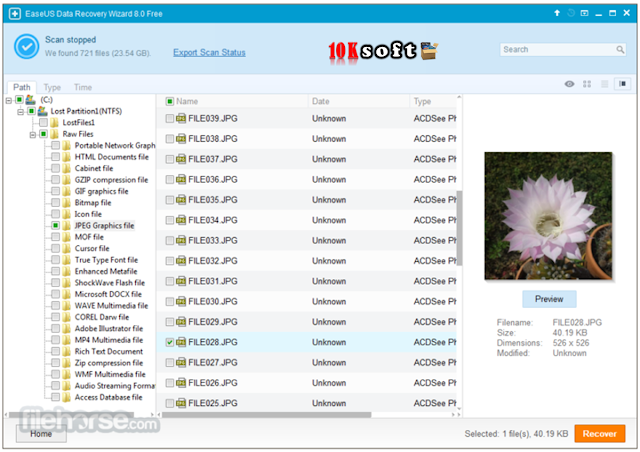Viewport: 640px width, 452px height.
Task: Click the LostFiles1 folder icon
Action: coord(54,122)
